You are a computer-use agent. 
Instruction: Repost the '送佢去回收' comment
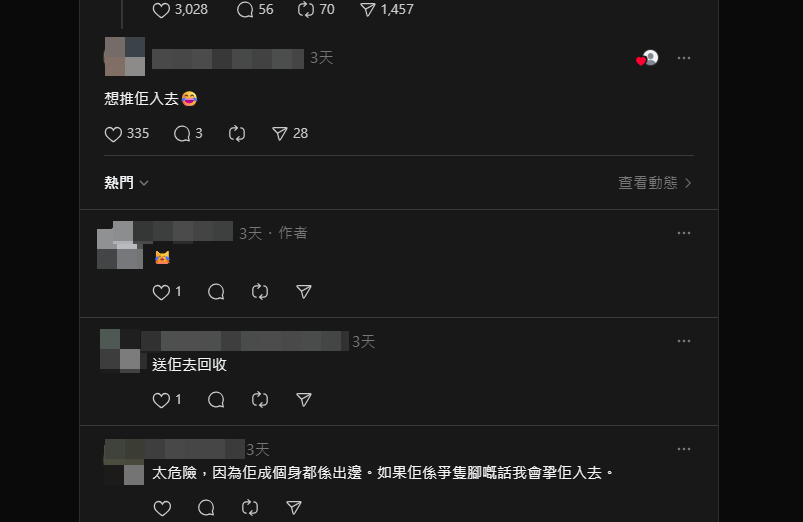tap(260, 400)
